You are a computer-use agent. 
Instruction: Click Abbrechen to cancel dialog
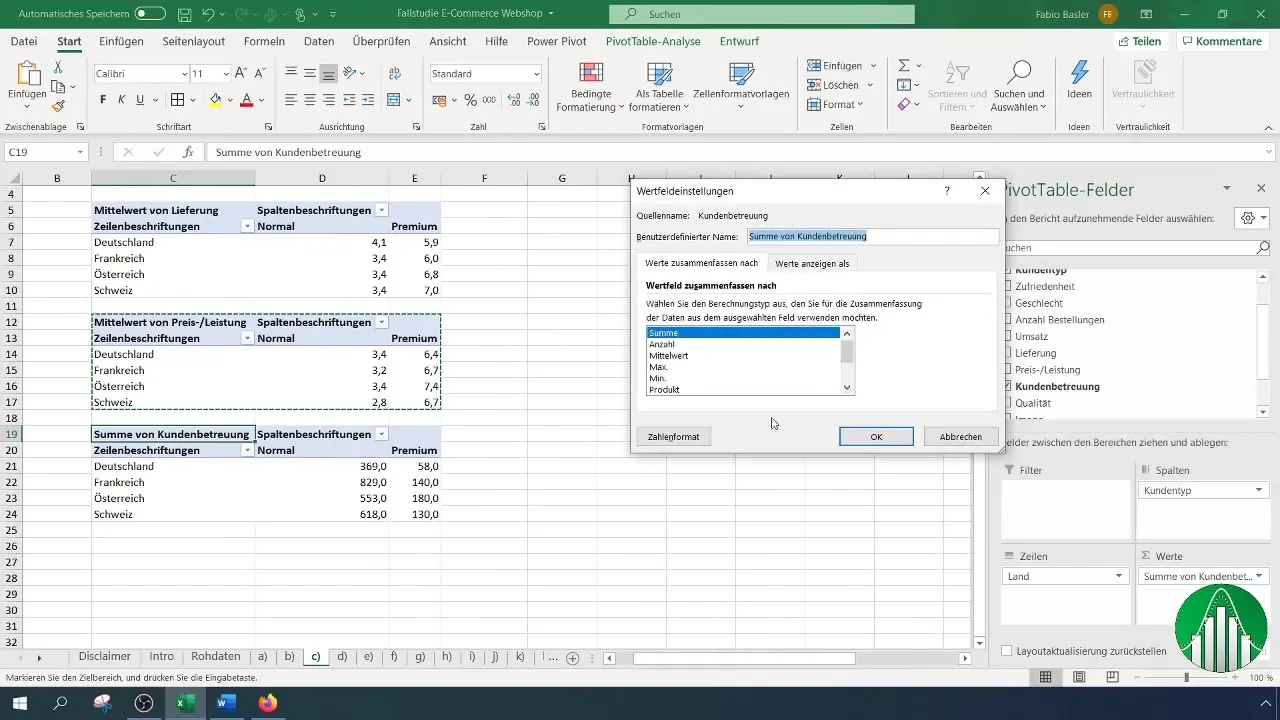(x=961, y=437)
